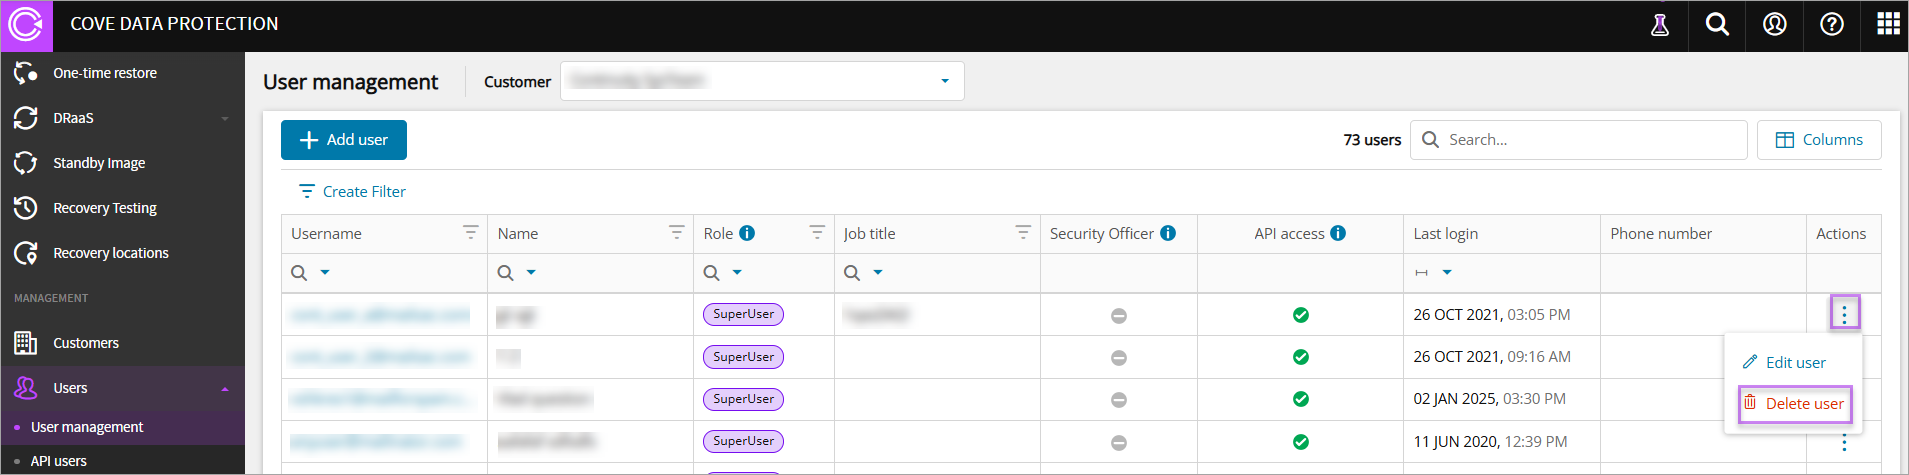Viewport: 1909px width, 475px height.
Task: Open the user account profile icon
Action: pos(1774,25)
